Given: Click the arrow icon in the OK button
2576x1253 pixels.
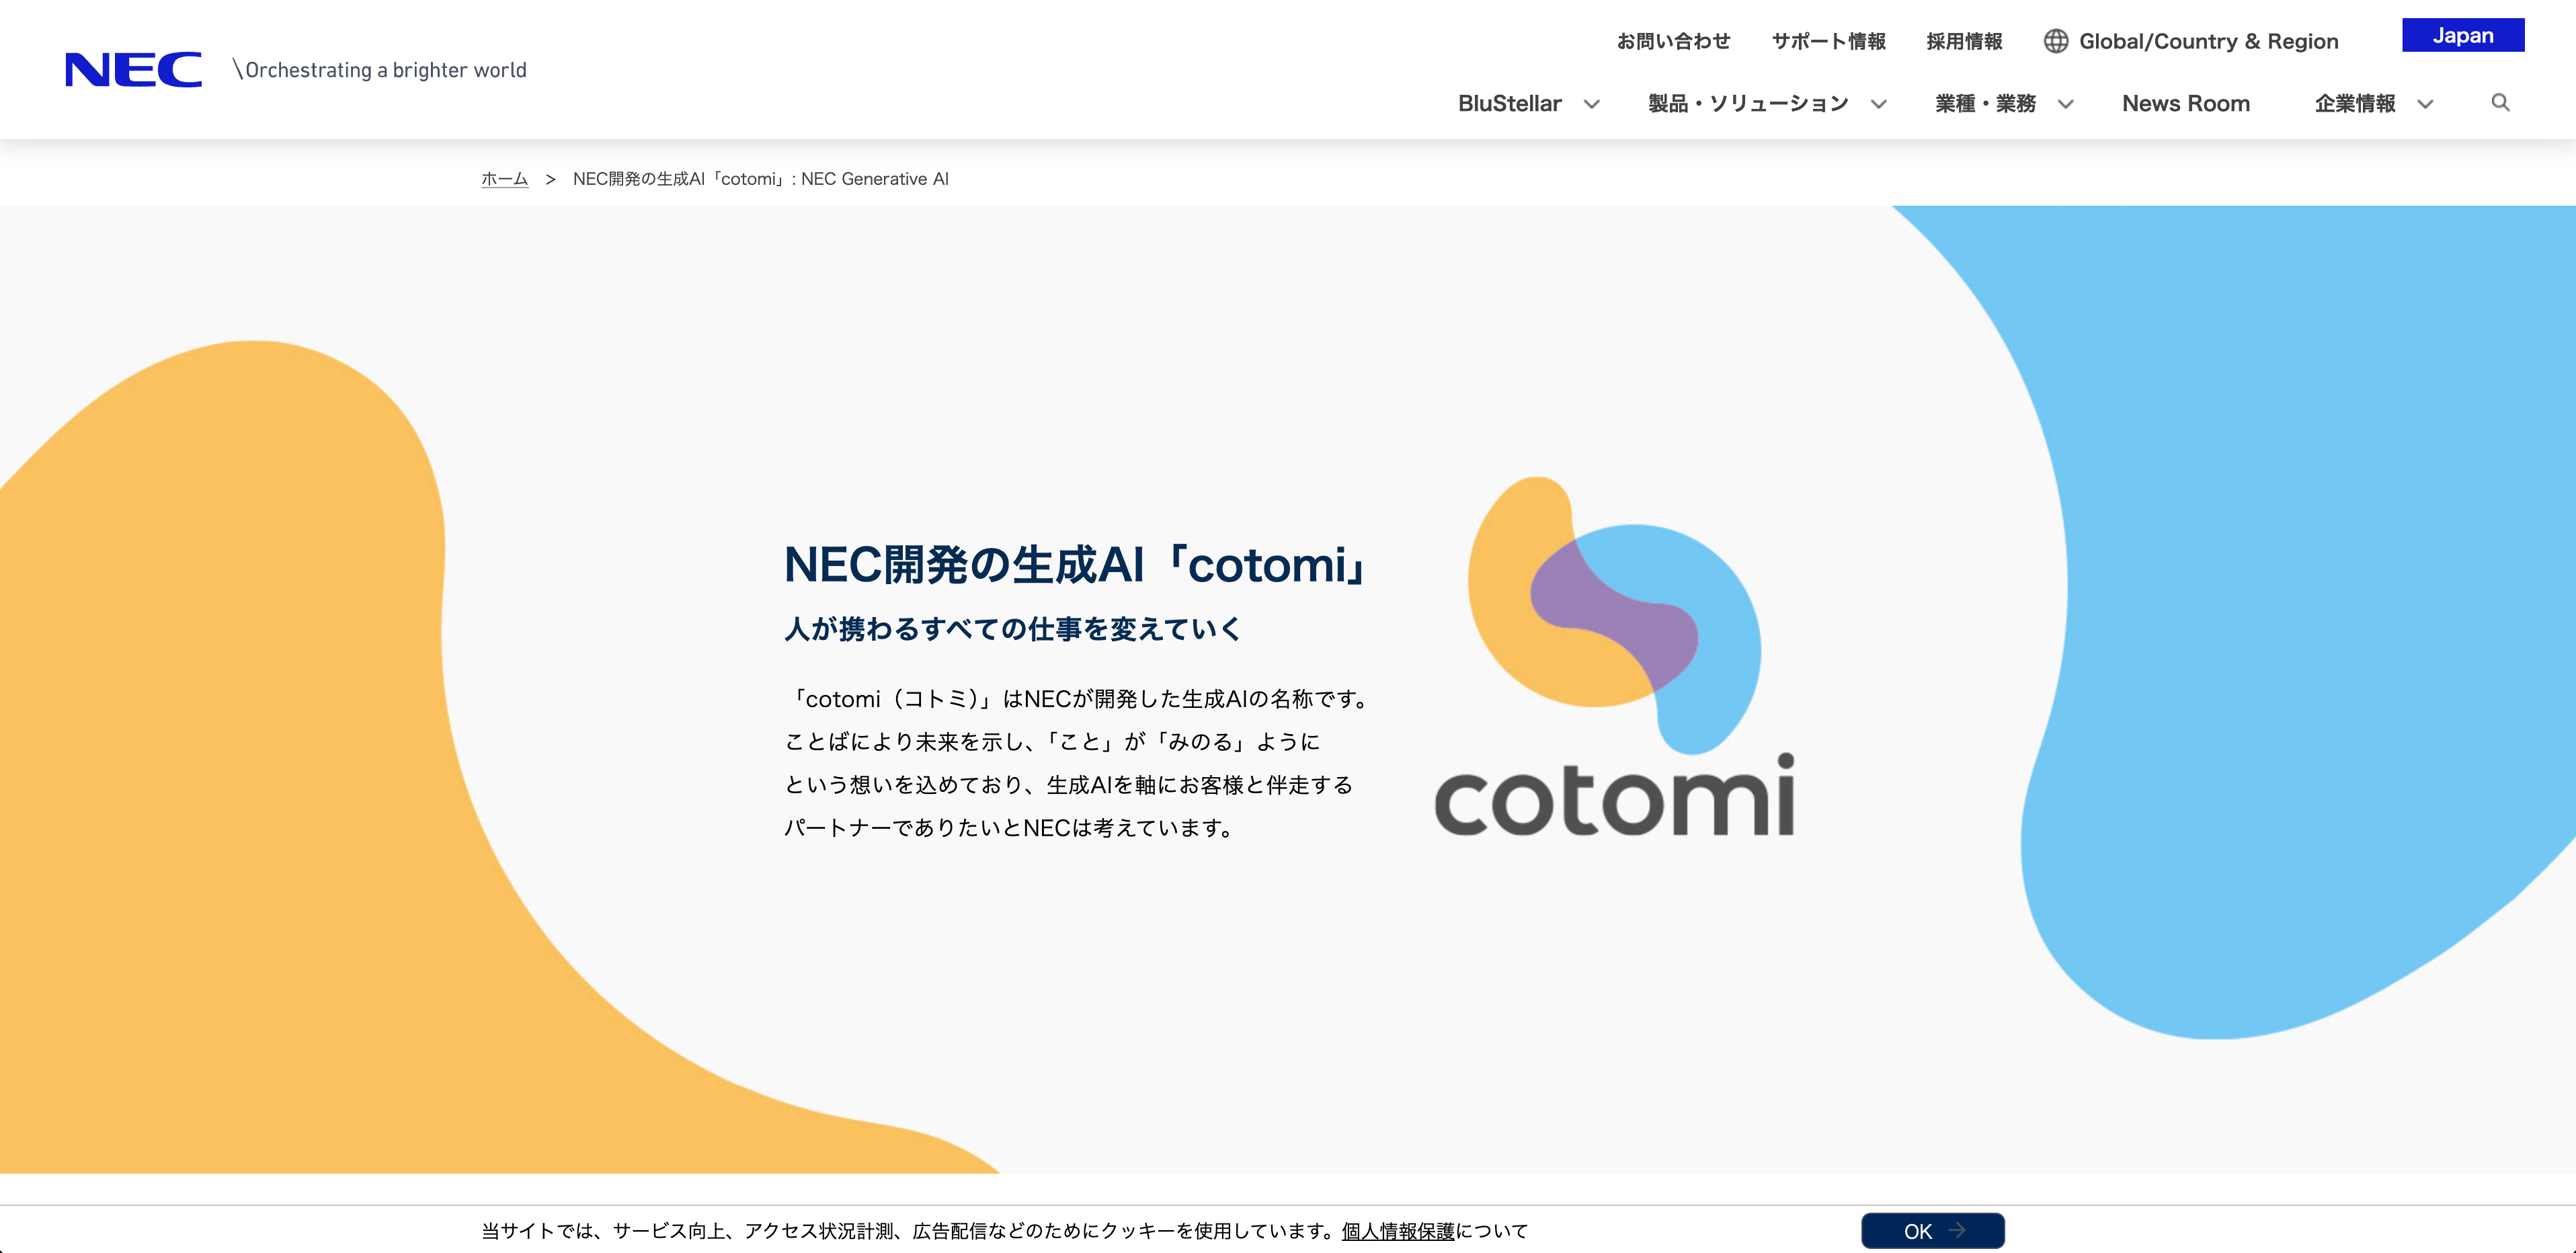Looking at the screenshot, I should pyautogui.click(x=1957, y=1230).
